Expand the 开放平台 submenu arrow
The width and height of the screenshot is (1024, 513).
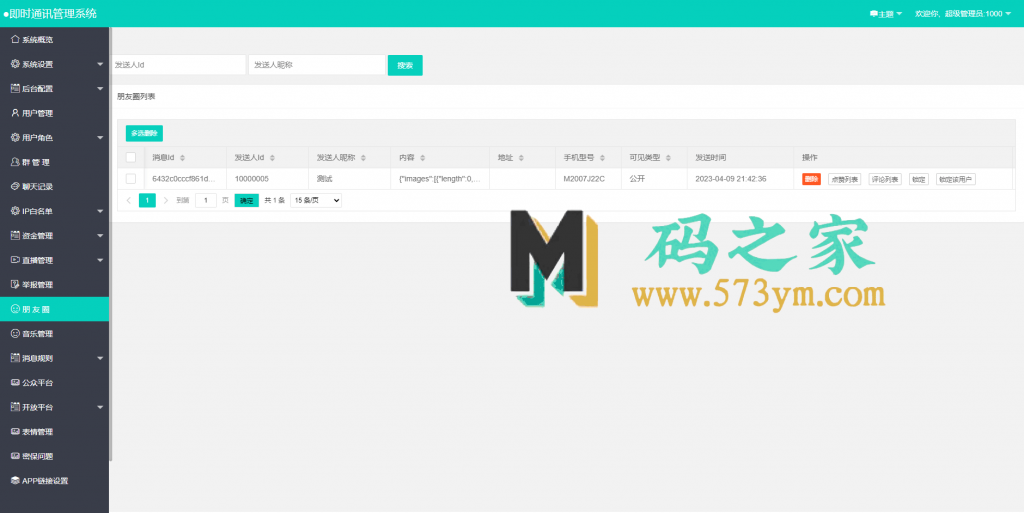pyautogui.click(x=100, y=407)
